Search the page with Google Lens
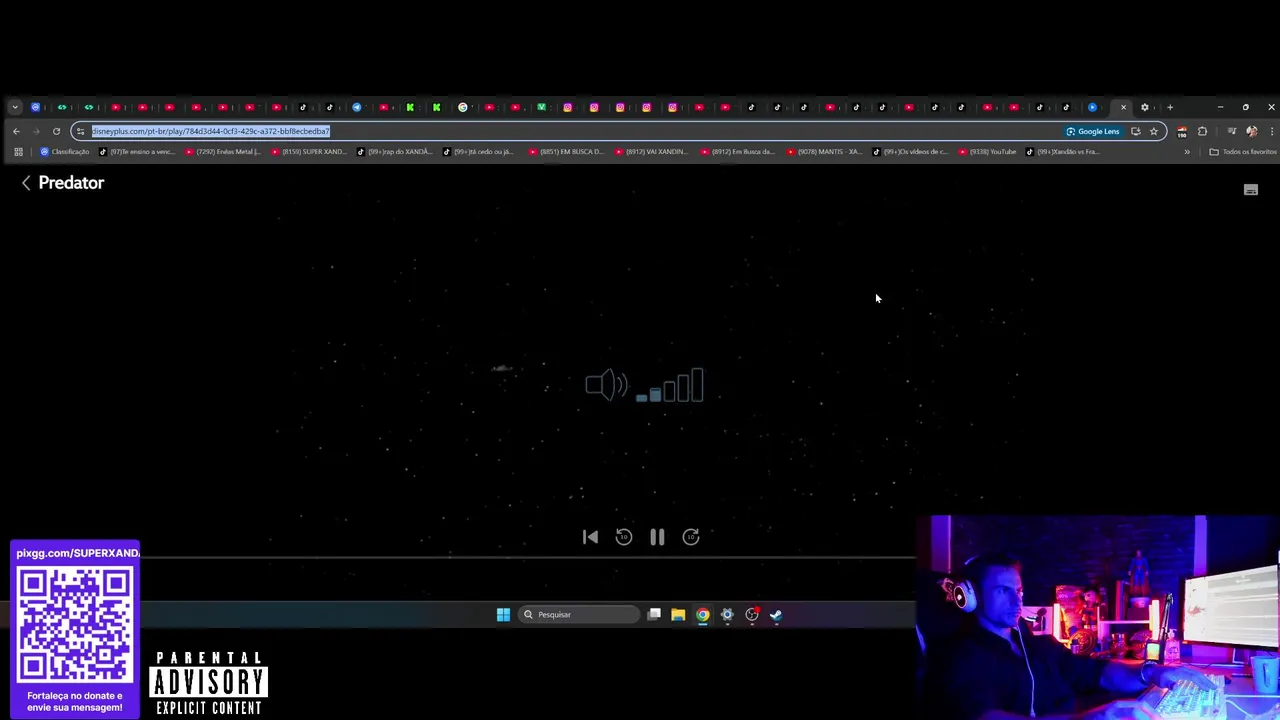Image resolution: width=1280 pixels, height=720 pixels. pyautogui.click(x=1092, y=131)
